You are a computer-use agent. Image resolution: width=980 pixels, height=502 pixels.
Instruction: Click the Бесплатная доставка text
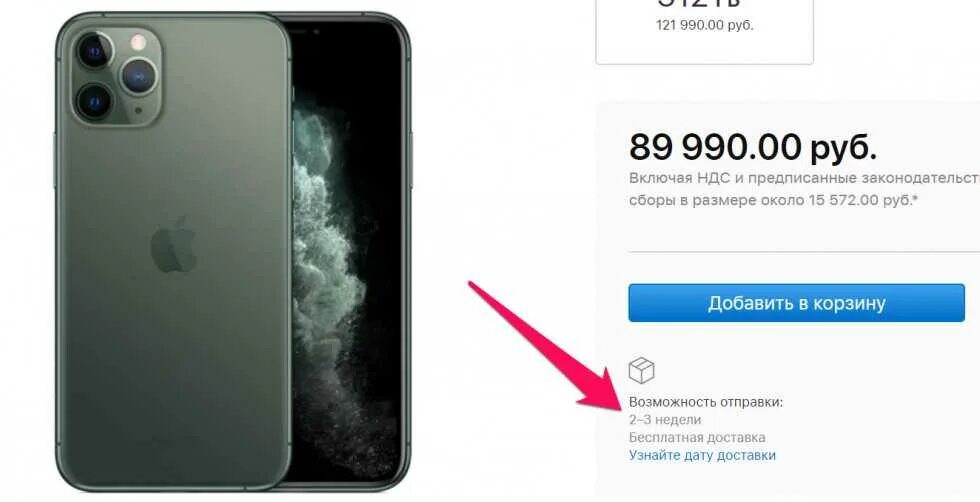[697, 437]
